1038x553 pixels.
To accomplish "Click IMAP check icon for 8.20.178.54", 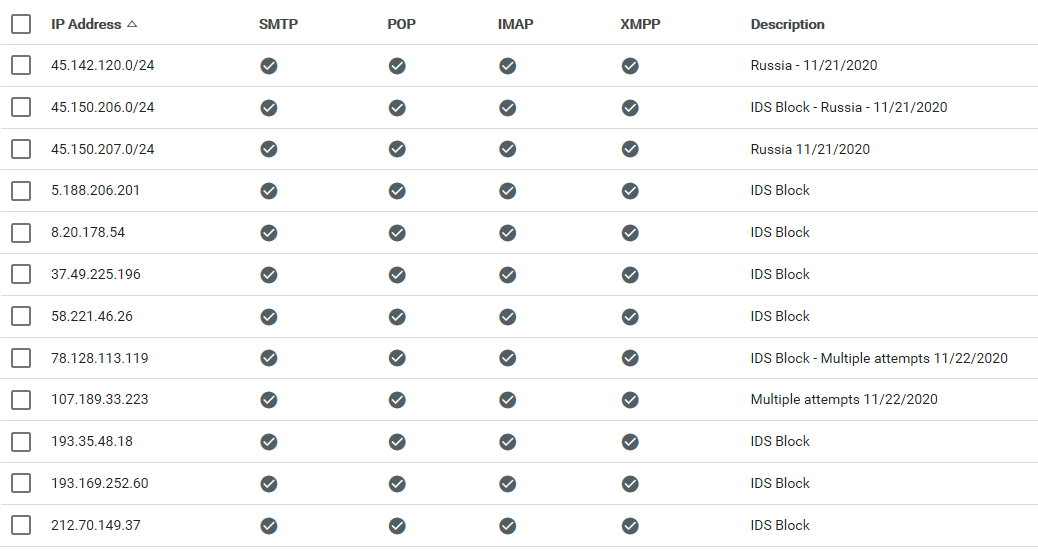I will pyautogui.click(x=508, y=233).
